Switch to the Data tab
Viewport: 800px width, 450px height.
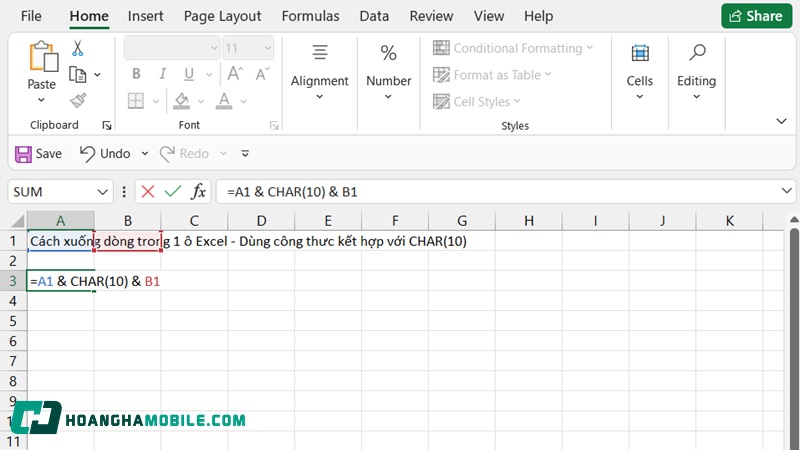374,16
